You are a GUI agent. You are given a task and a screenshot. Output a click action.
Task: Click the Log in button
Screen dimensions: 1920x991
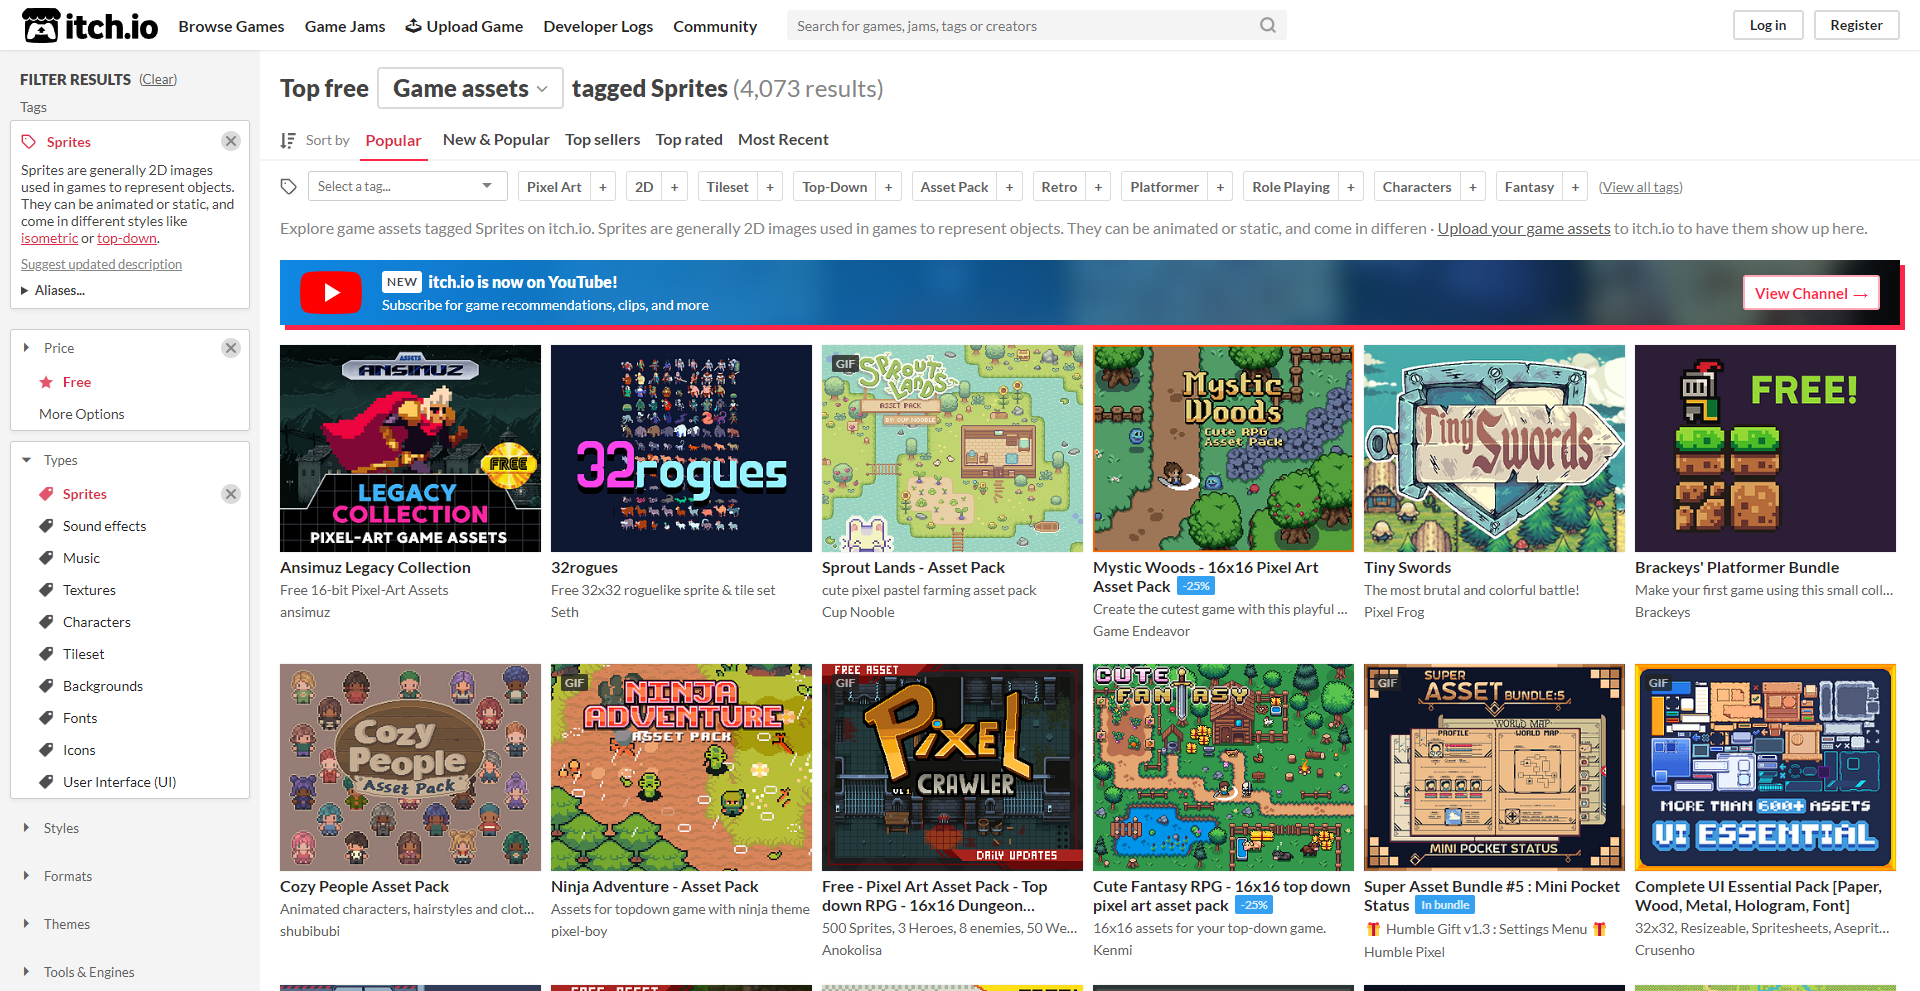pyautogui.click(x=1768, y=25)
